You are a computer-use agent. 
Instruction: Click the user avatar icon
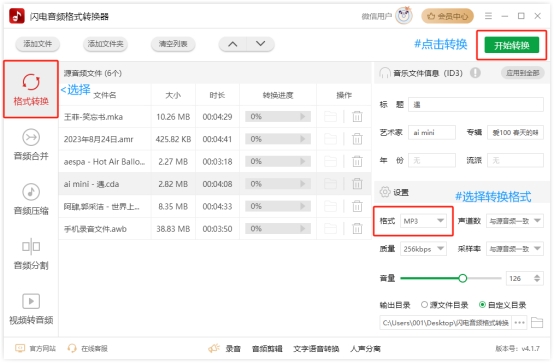404,16
